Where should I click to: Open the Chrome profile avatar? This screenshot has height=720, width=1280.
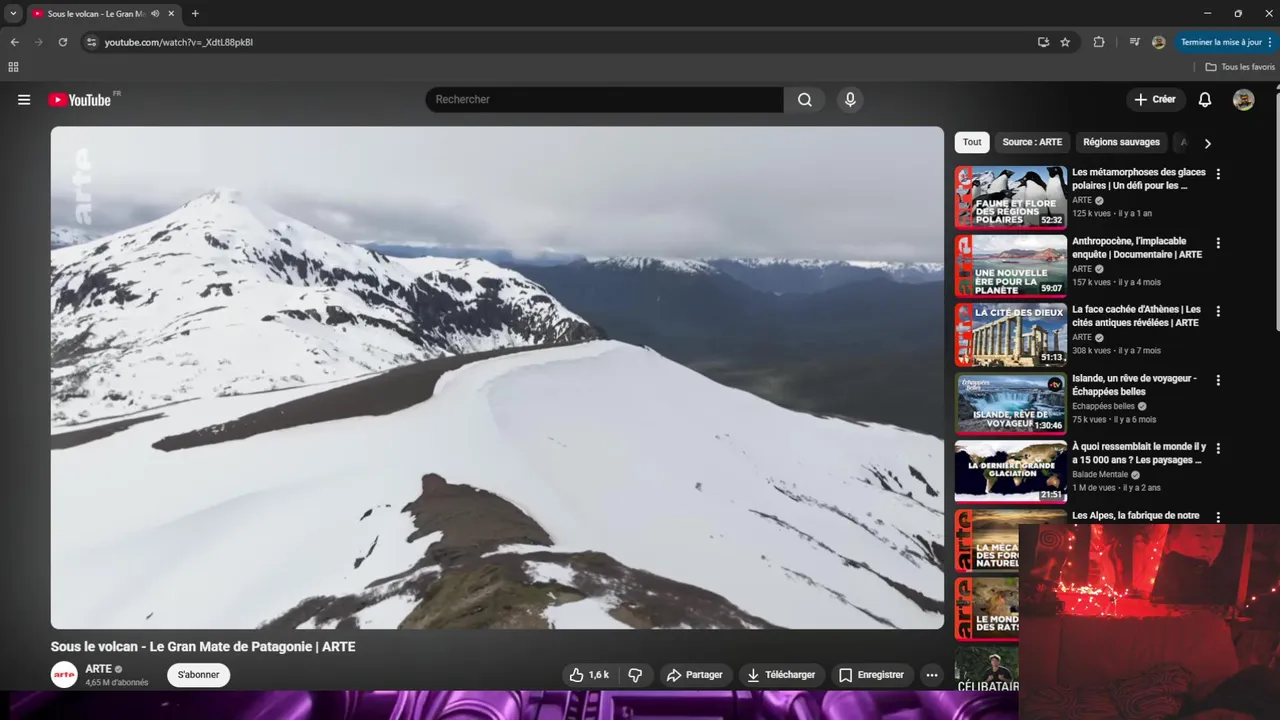1159,42
